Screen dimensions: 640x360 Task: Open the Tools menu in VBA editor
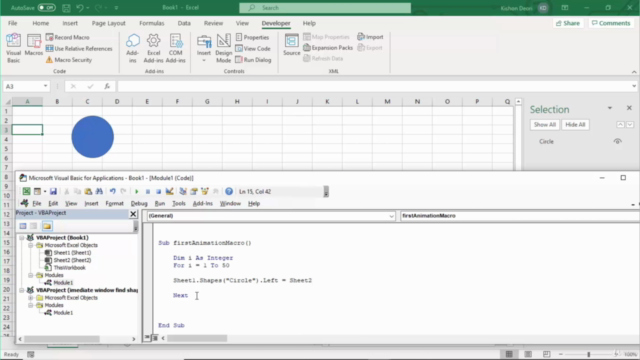(178, 203)
